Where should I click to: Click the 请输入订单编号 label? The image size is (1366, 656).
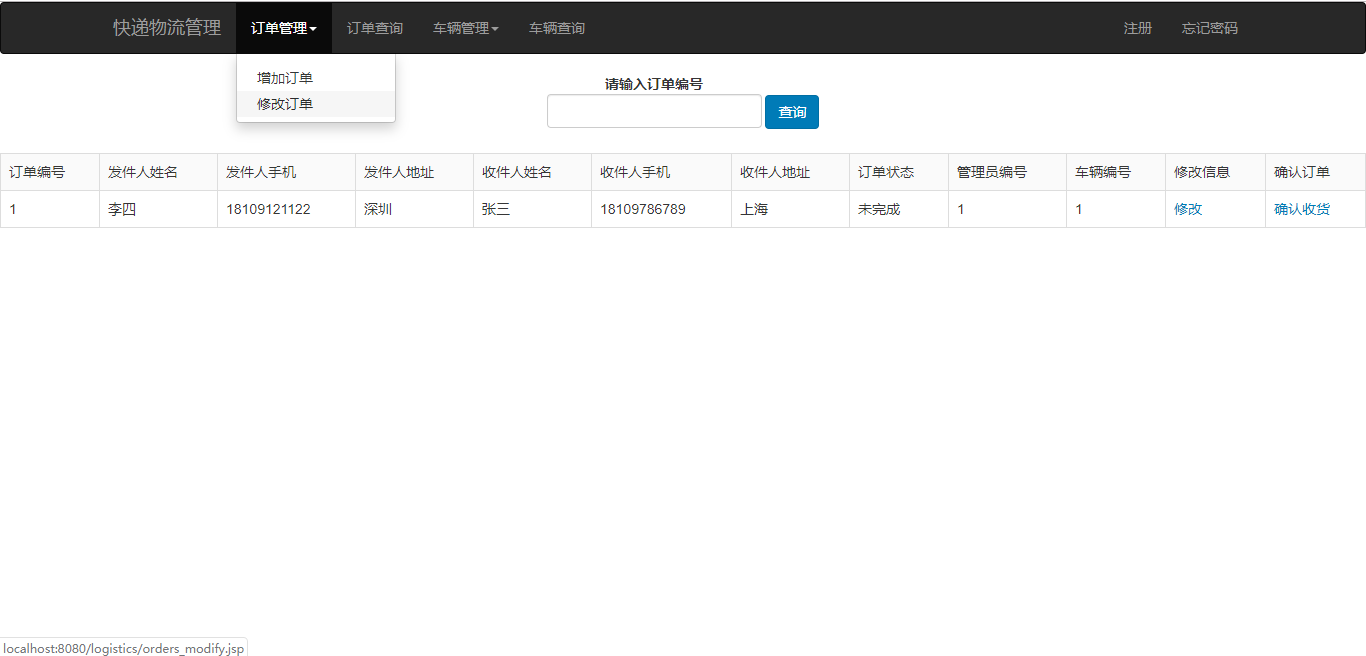654,84
